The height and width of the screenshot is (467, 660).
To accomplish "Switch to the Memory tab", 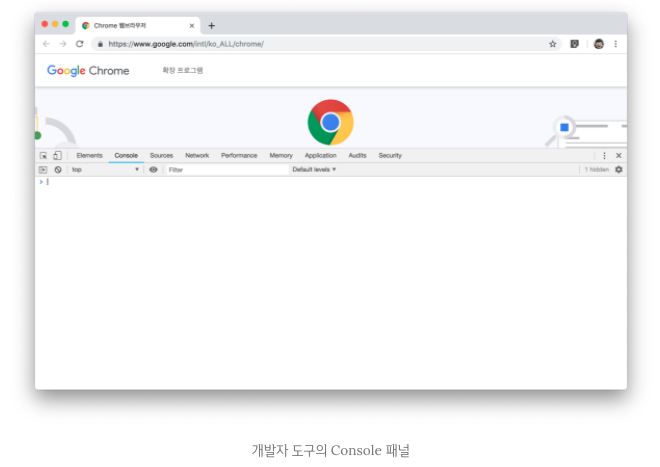I will pos(281,155).
